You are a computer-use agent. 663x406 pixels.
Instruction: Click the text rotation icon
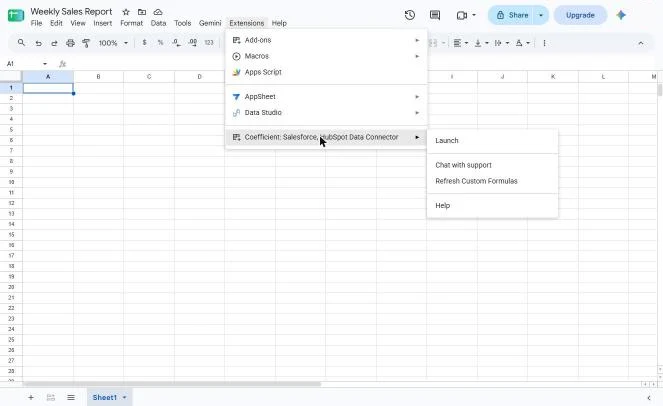(519, 43)
